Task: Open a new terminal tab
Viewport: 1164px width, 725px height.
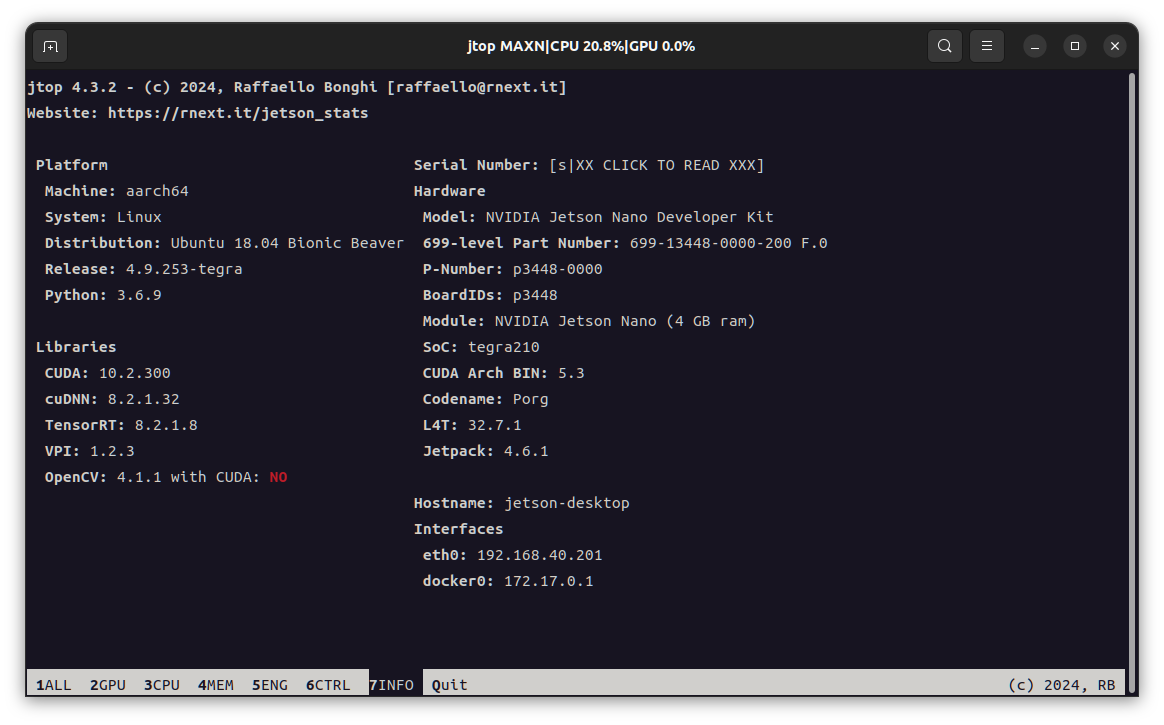Action: [x=50, y=47]
